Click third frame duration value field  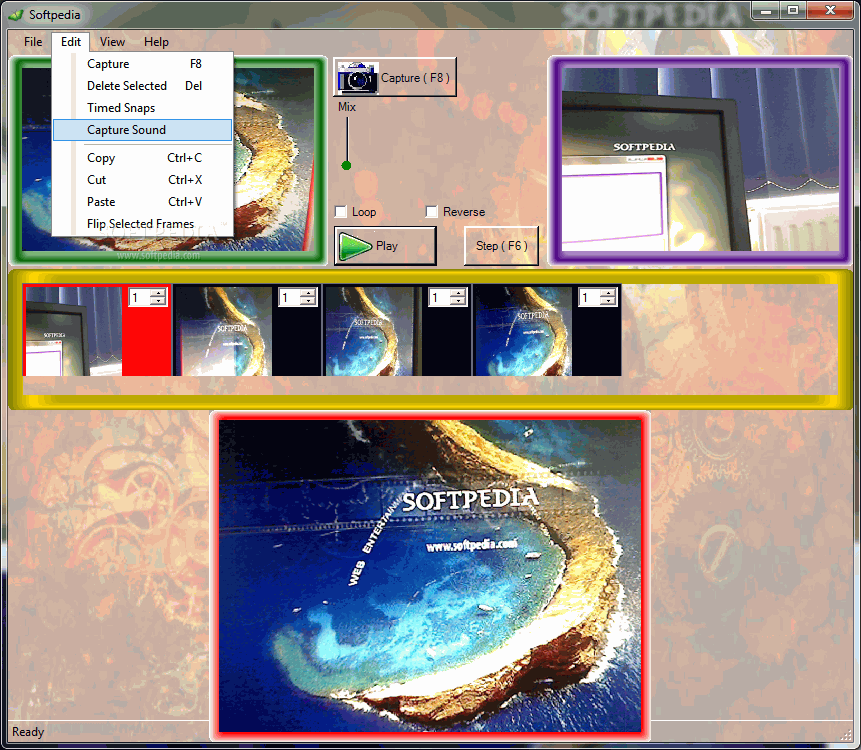point(440,298)
